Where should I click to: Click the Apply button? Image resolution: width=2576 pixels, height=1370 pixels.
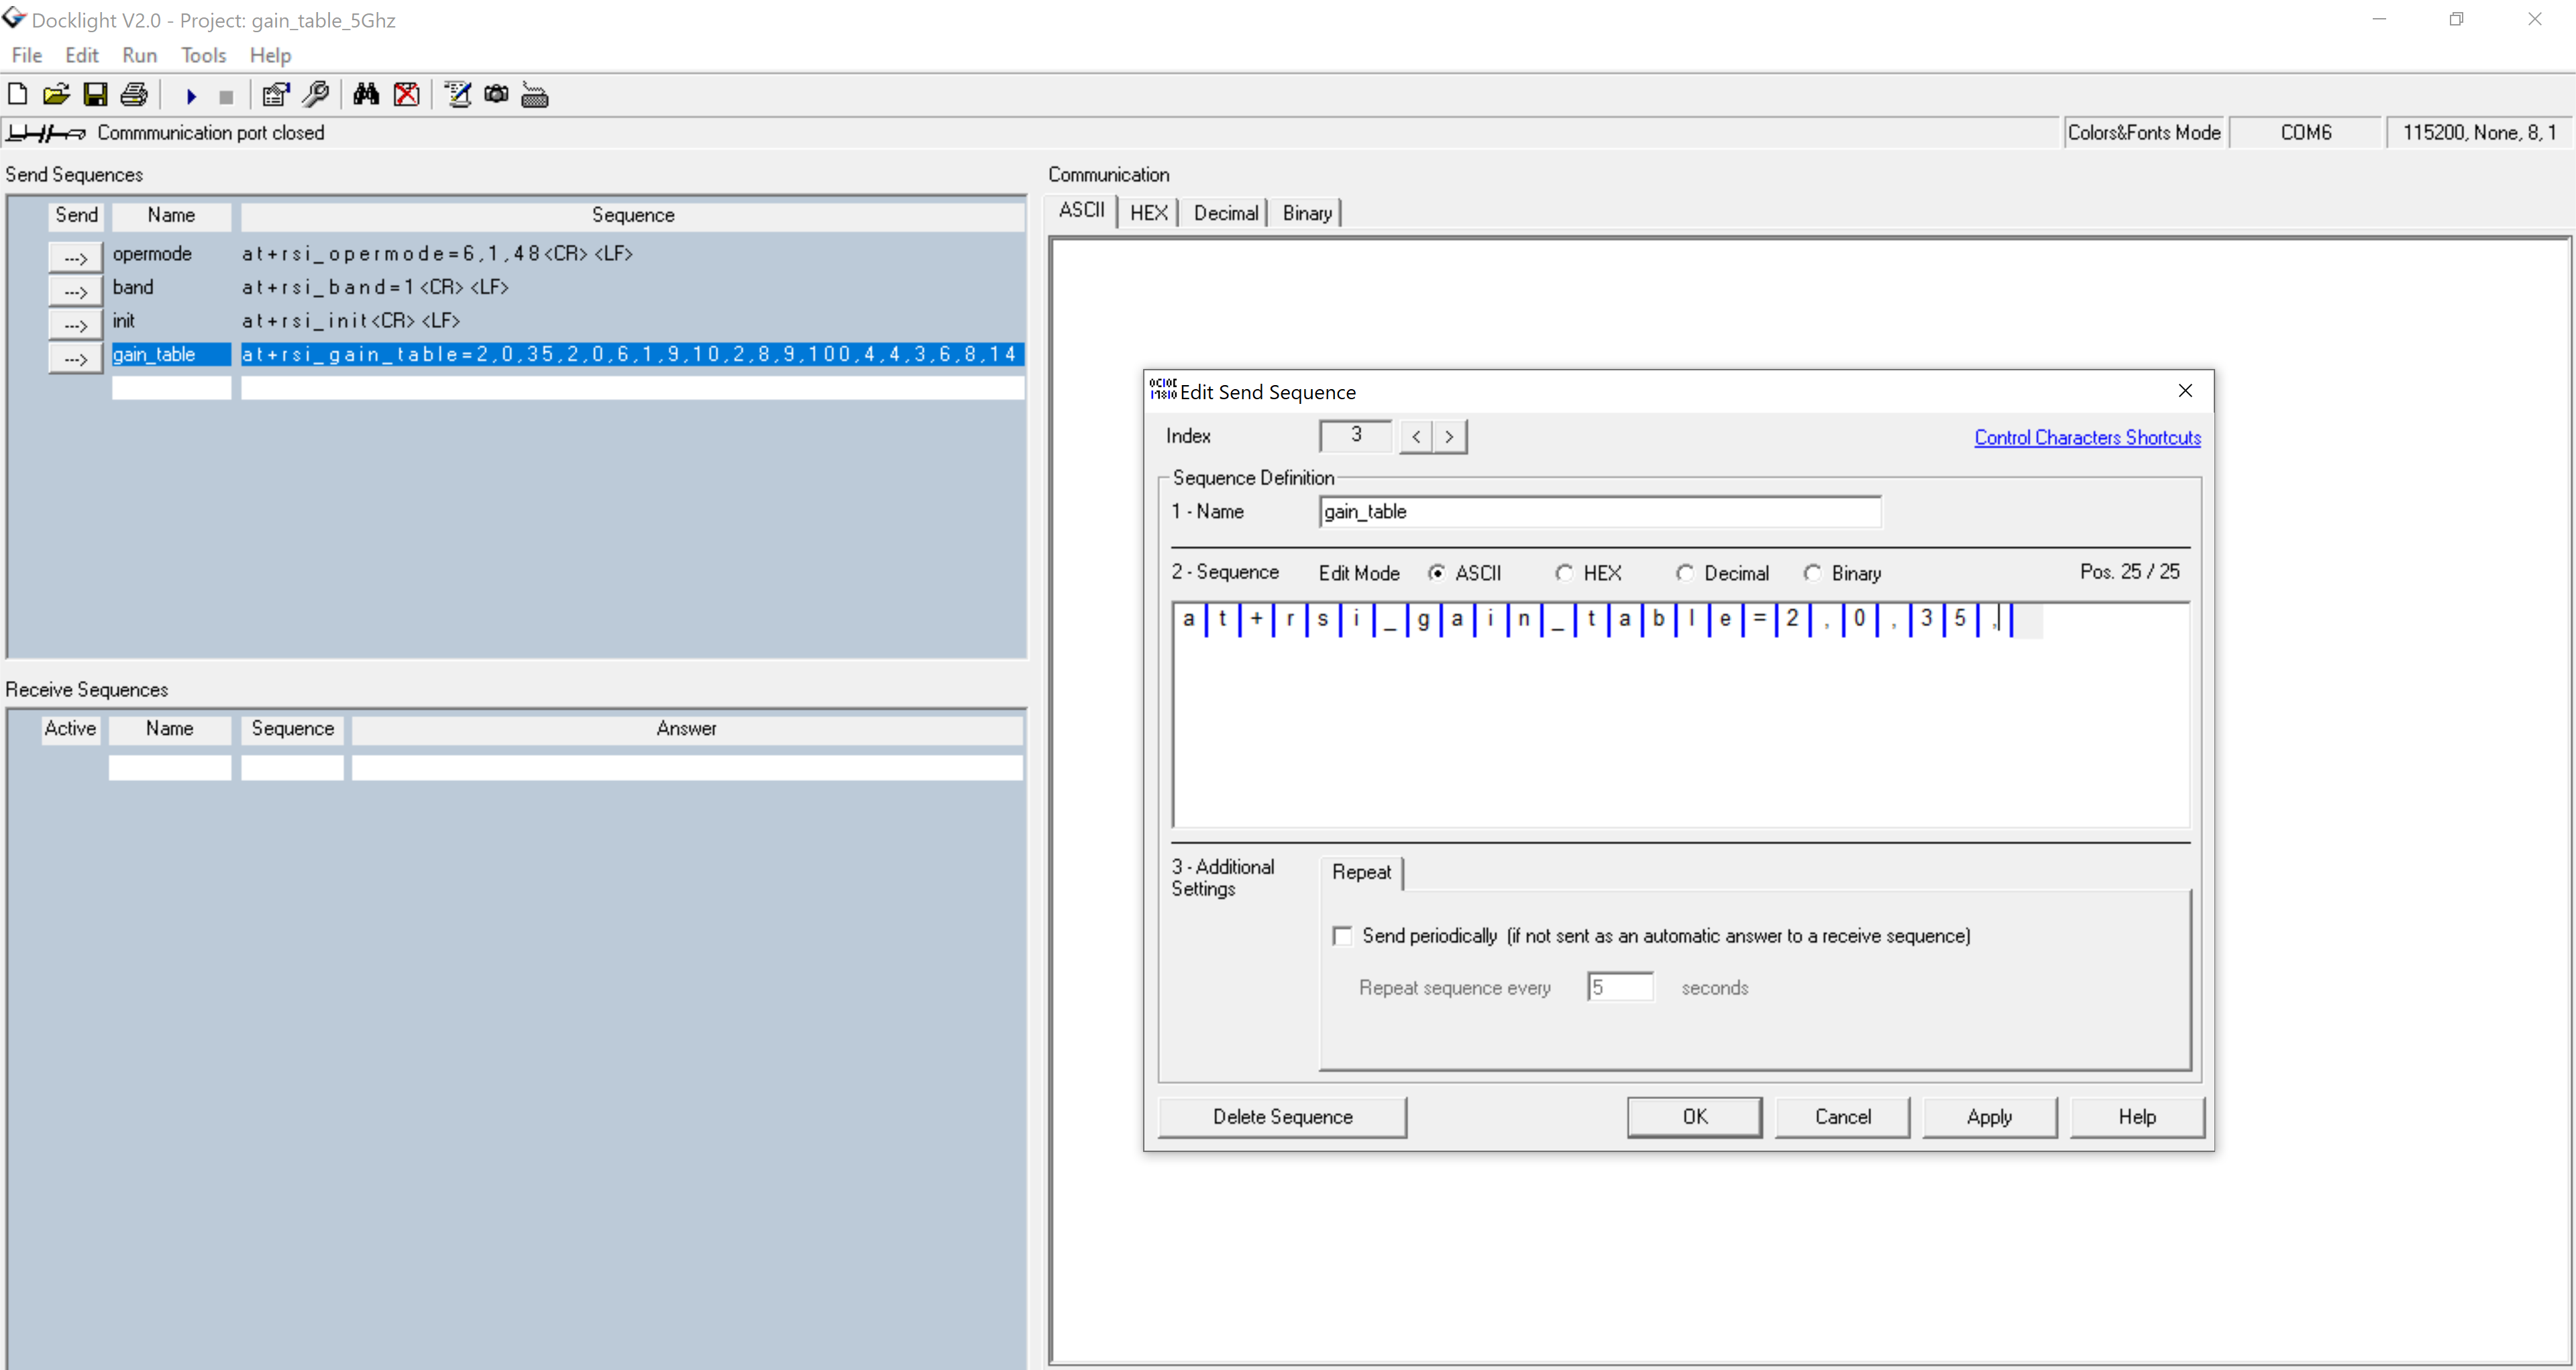[1989, 1117]
